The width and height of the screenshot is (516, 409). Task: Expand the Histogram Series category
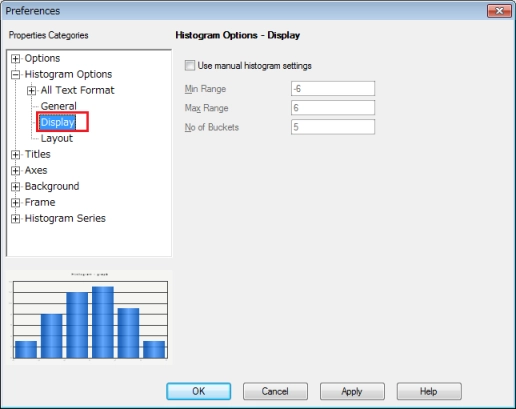click(15, 219)
